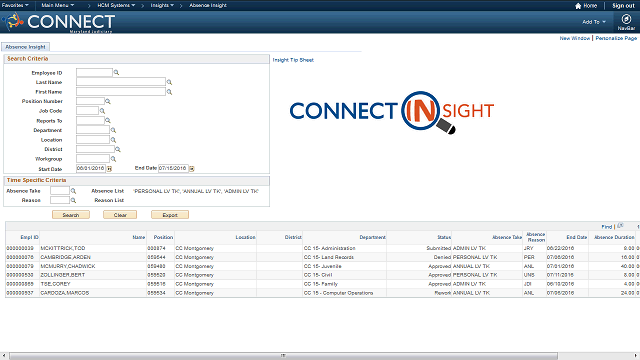The height and width of the screenshot is (360, 640).
Task: Open Reports To lookup magnifier
Action: (x=108, y=121)
